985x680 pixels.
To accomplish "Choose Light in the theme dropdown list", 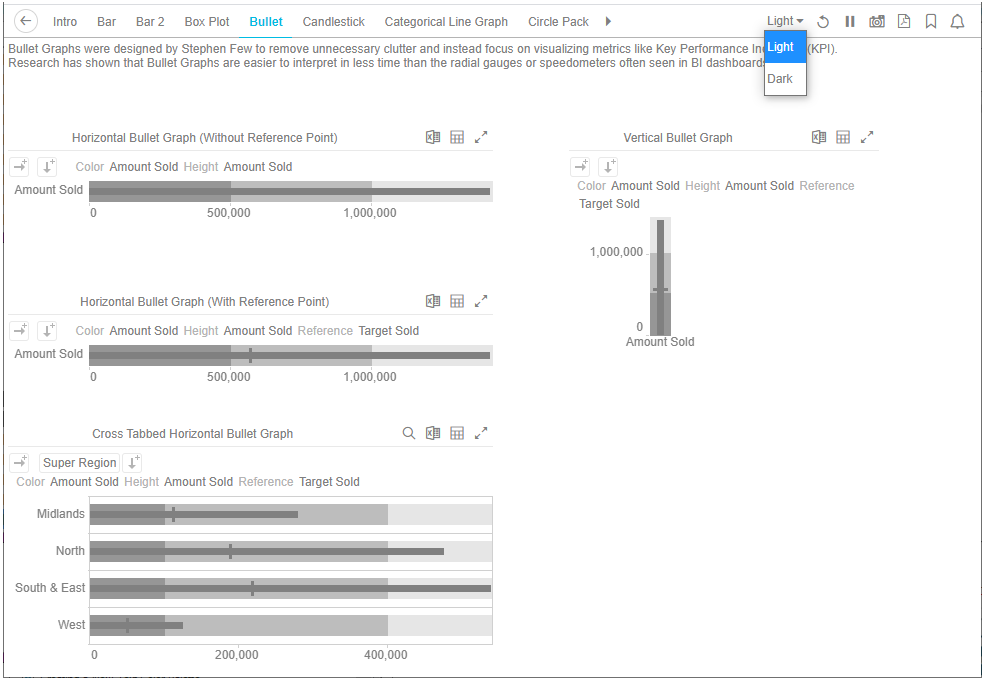I will pyautogui.click(x=782, y=47).
